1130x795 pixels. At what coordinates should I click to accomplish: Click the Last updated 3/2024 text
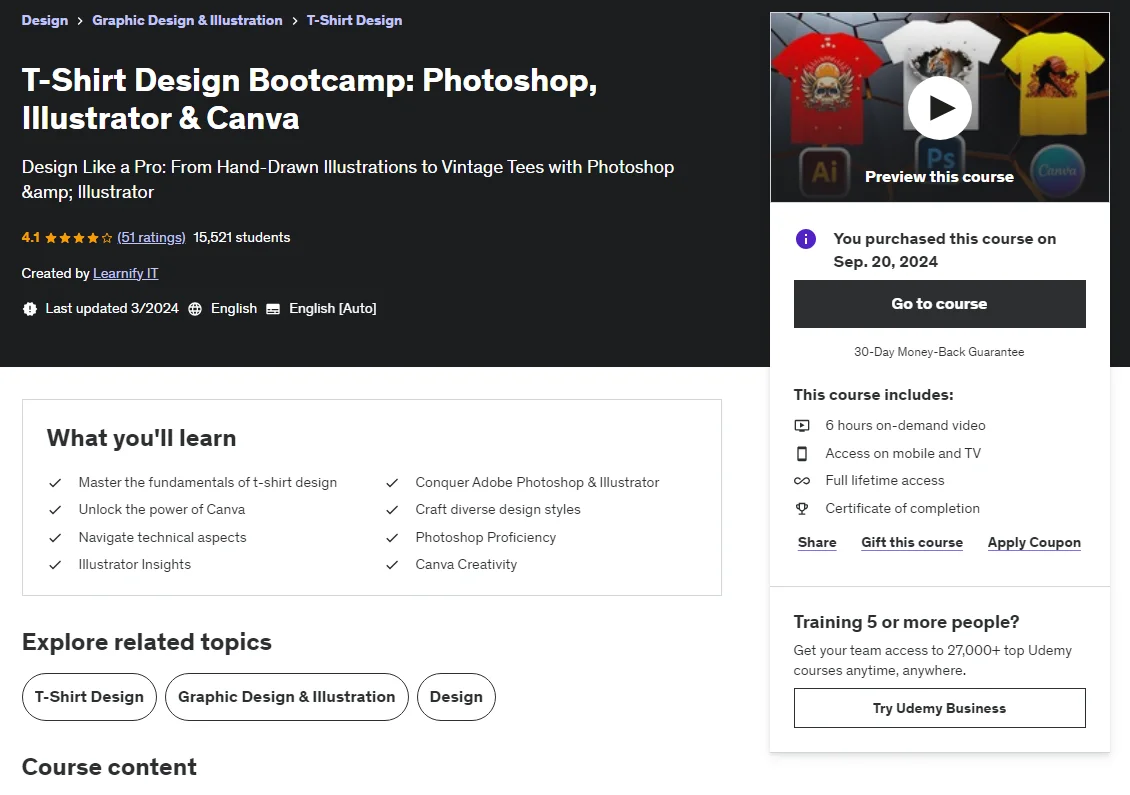tap(112, 308)
